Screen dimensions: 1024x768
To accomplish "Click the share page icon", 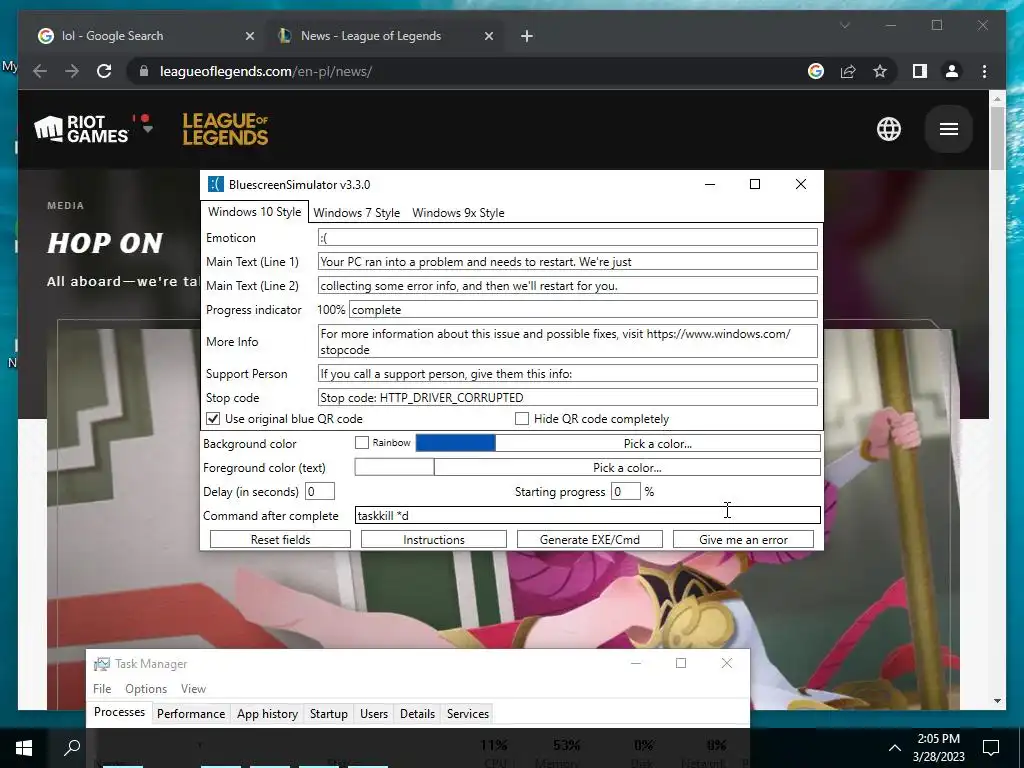I will 848,71.
